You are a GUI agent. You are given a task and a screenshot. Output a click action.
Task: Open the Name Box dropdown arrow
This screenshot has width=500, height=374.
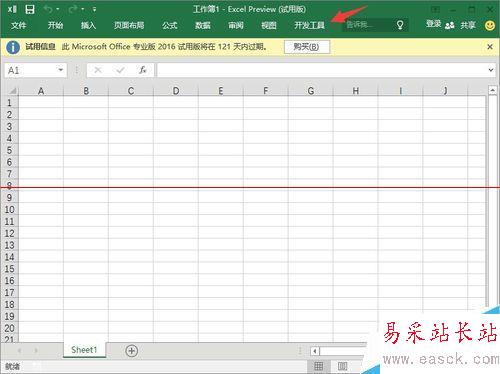[x=61, y=70]
